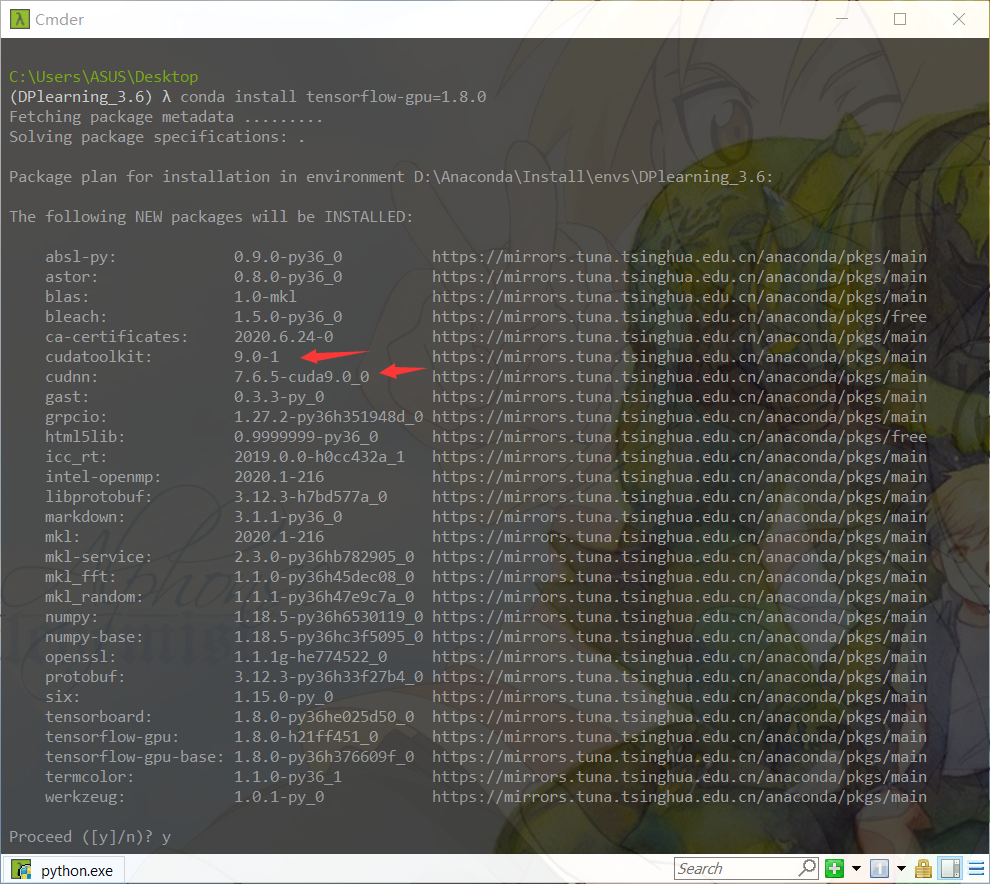
Task: Close the Cmder window
Action: [x=958, y=19]
